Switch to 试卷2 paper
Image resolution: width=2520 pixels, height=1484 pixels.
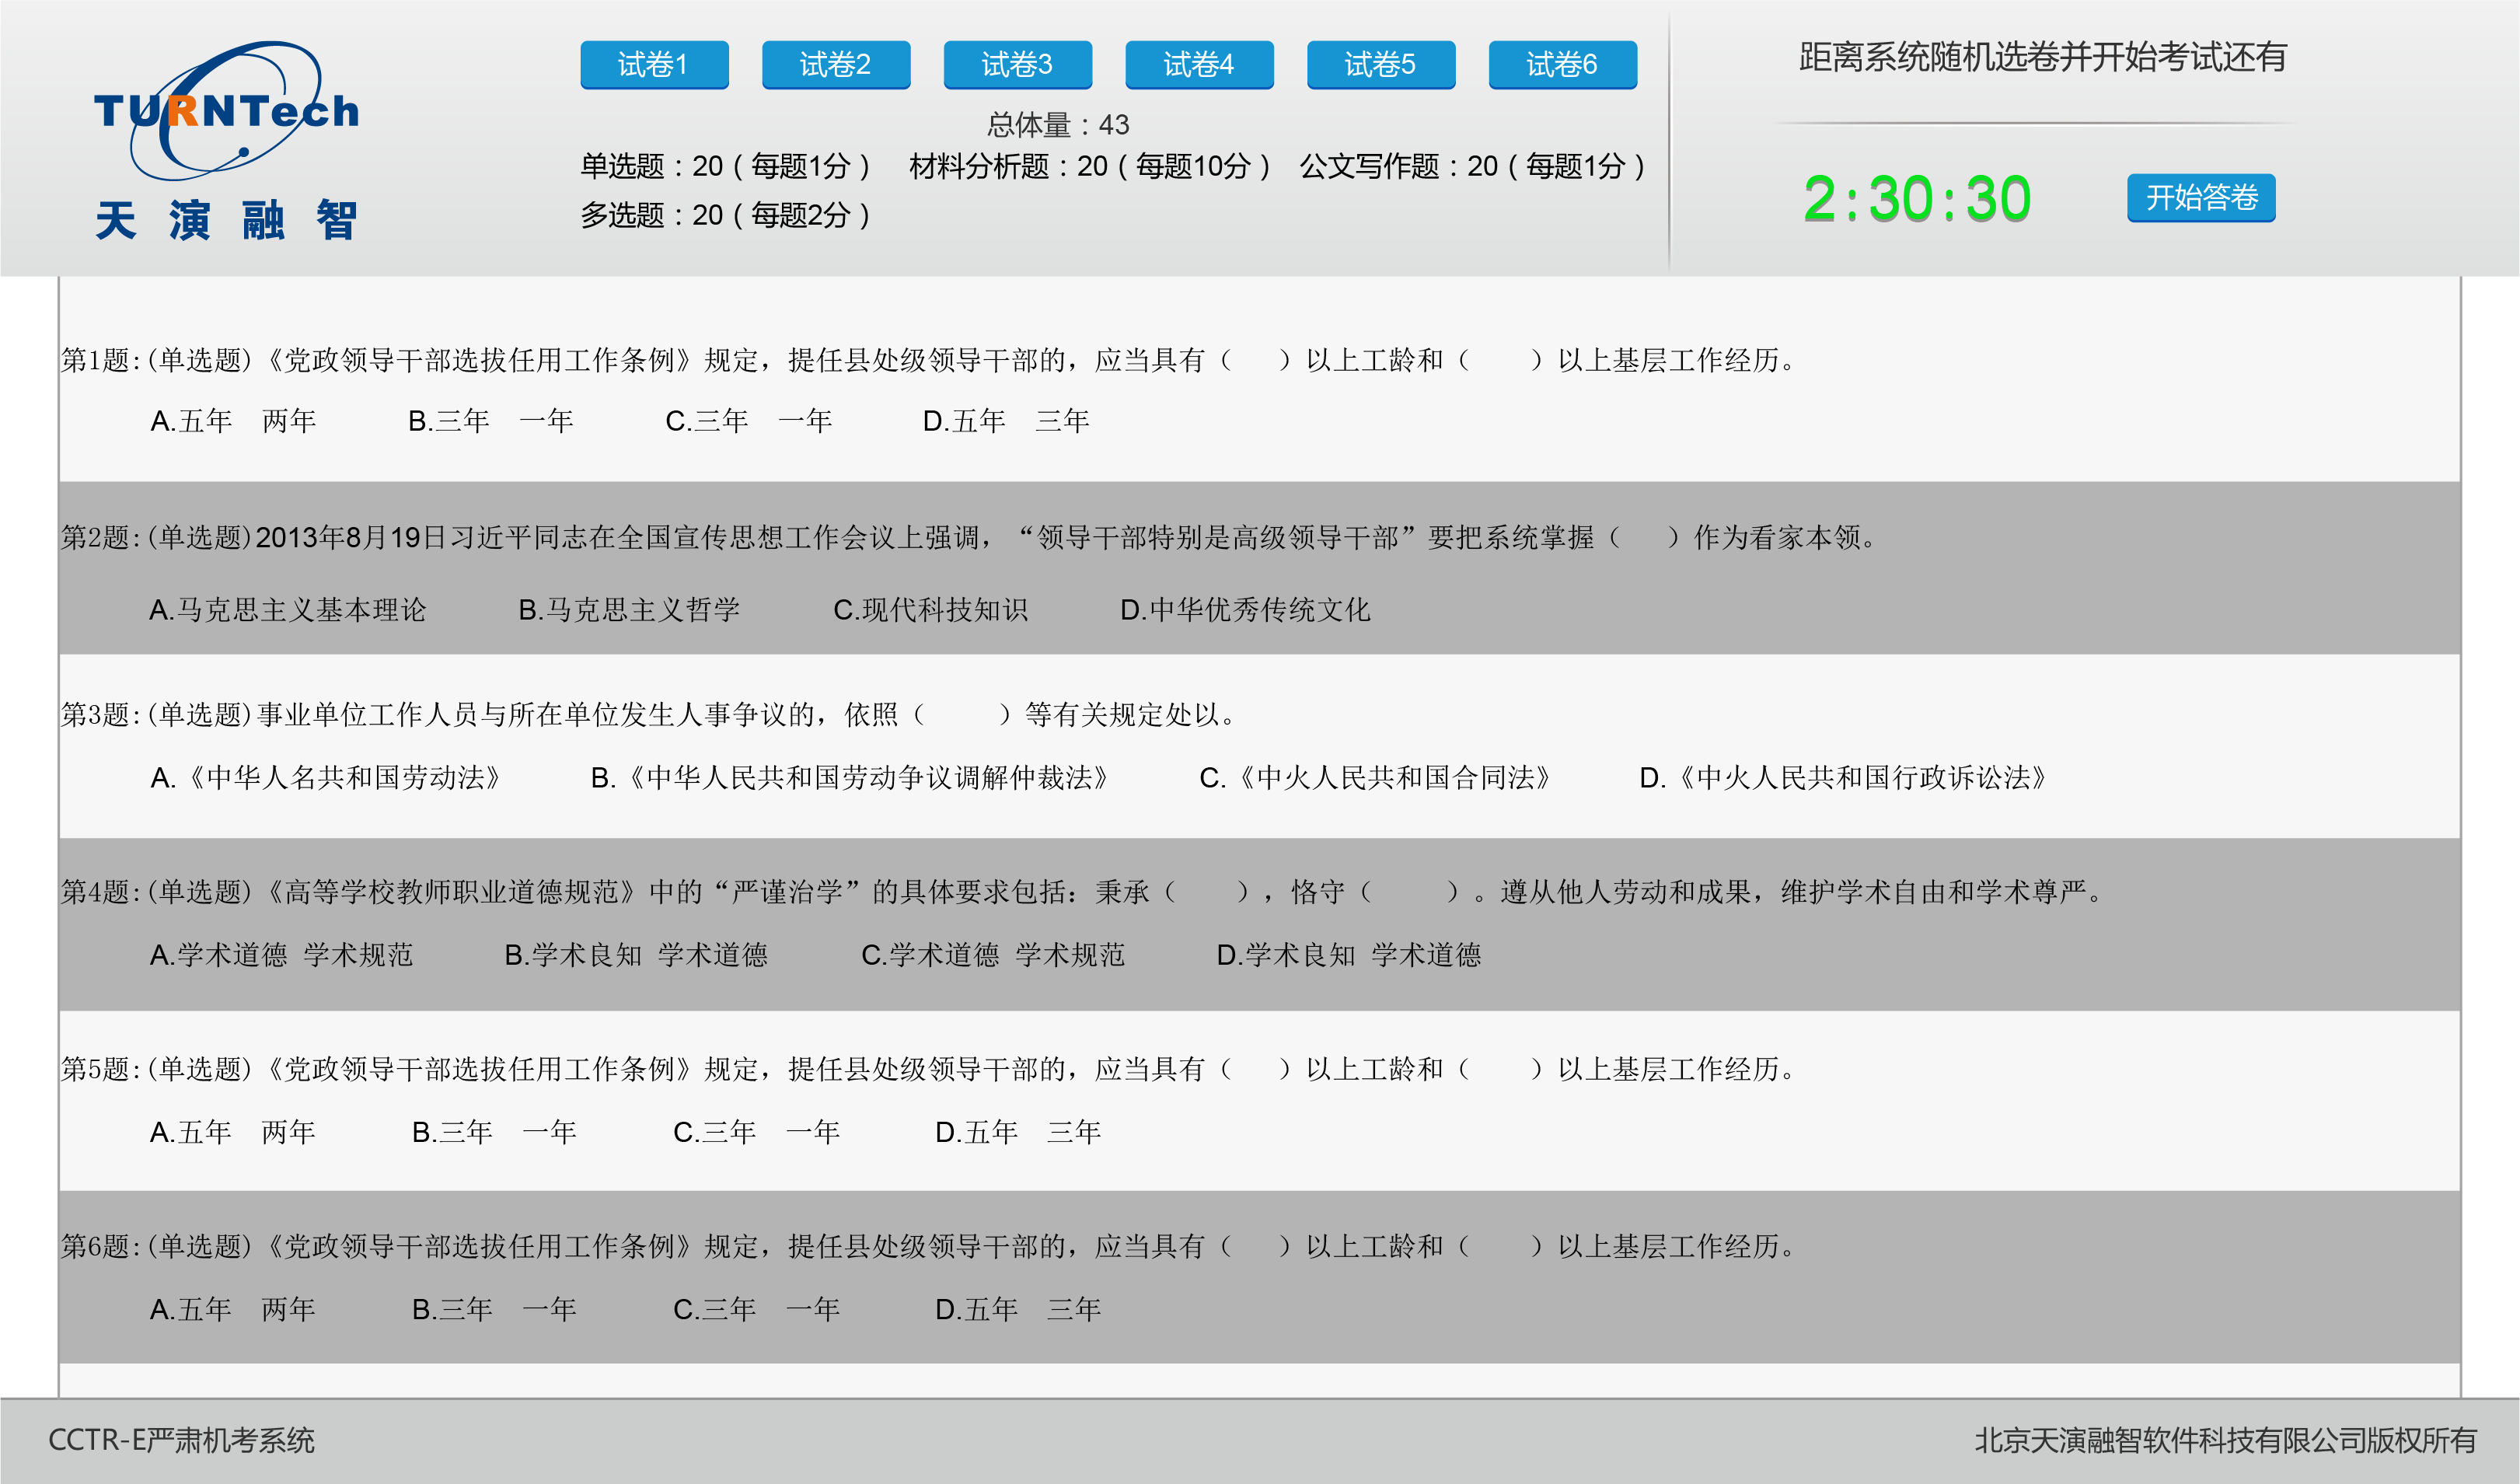(x=836, y=65)
